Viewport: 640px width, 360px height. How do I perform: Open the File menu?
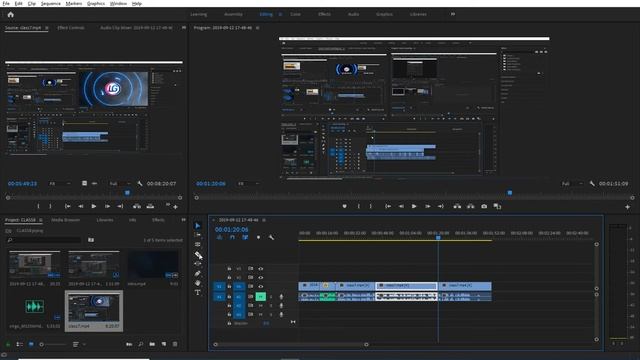coord(6,3)
